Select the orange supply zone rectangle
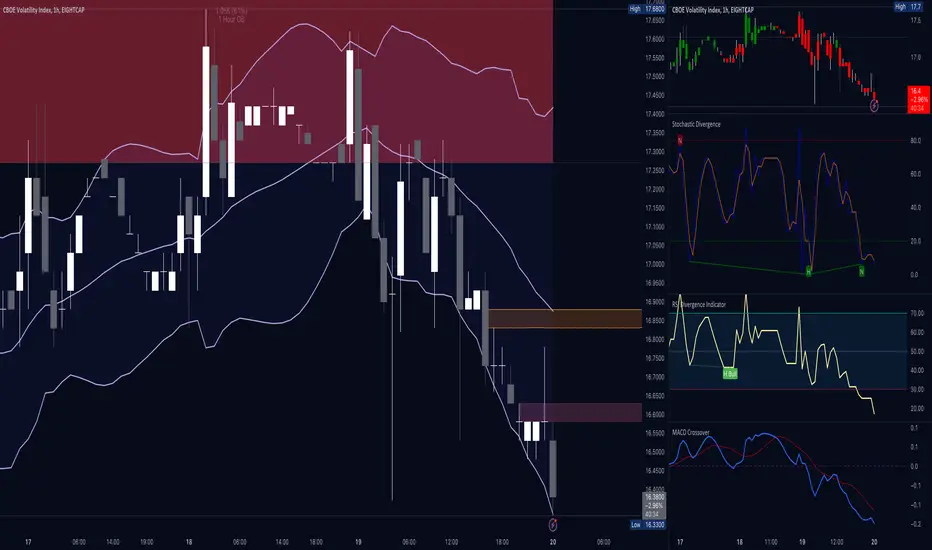 pos(565,319)
